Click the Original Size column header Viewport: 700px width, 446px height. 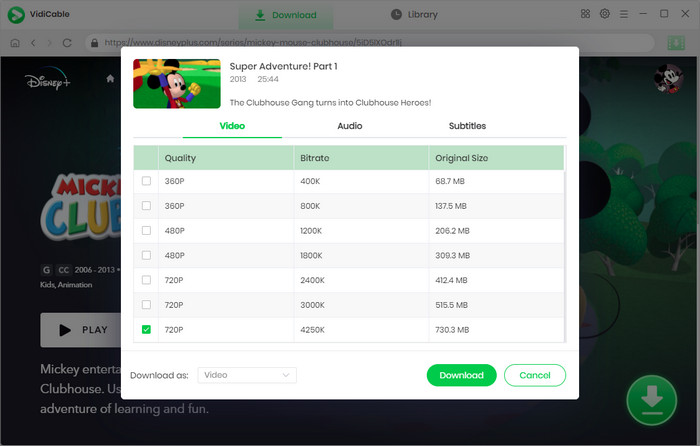click(x=496, y=158)
